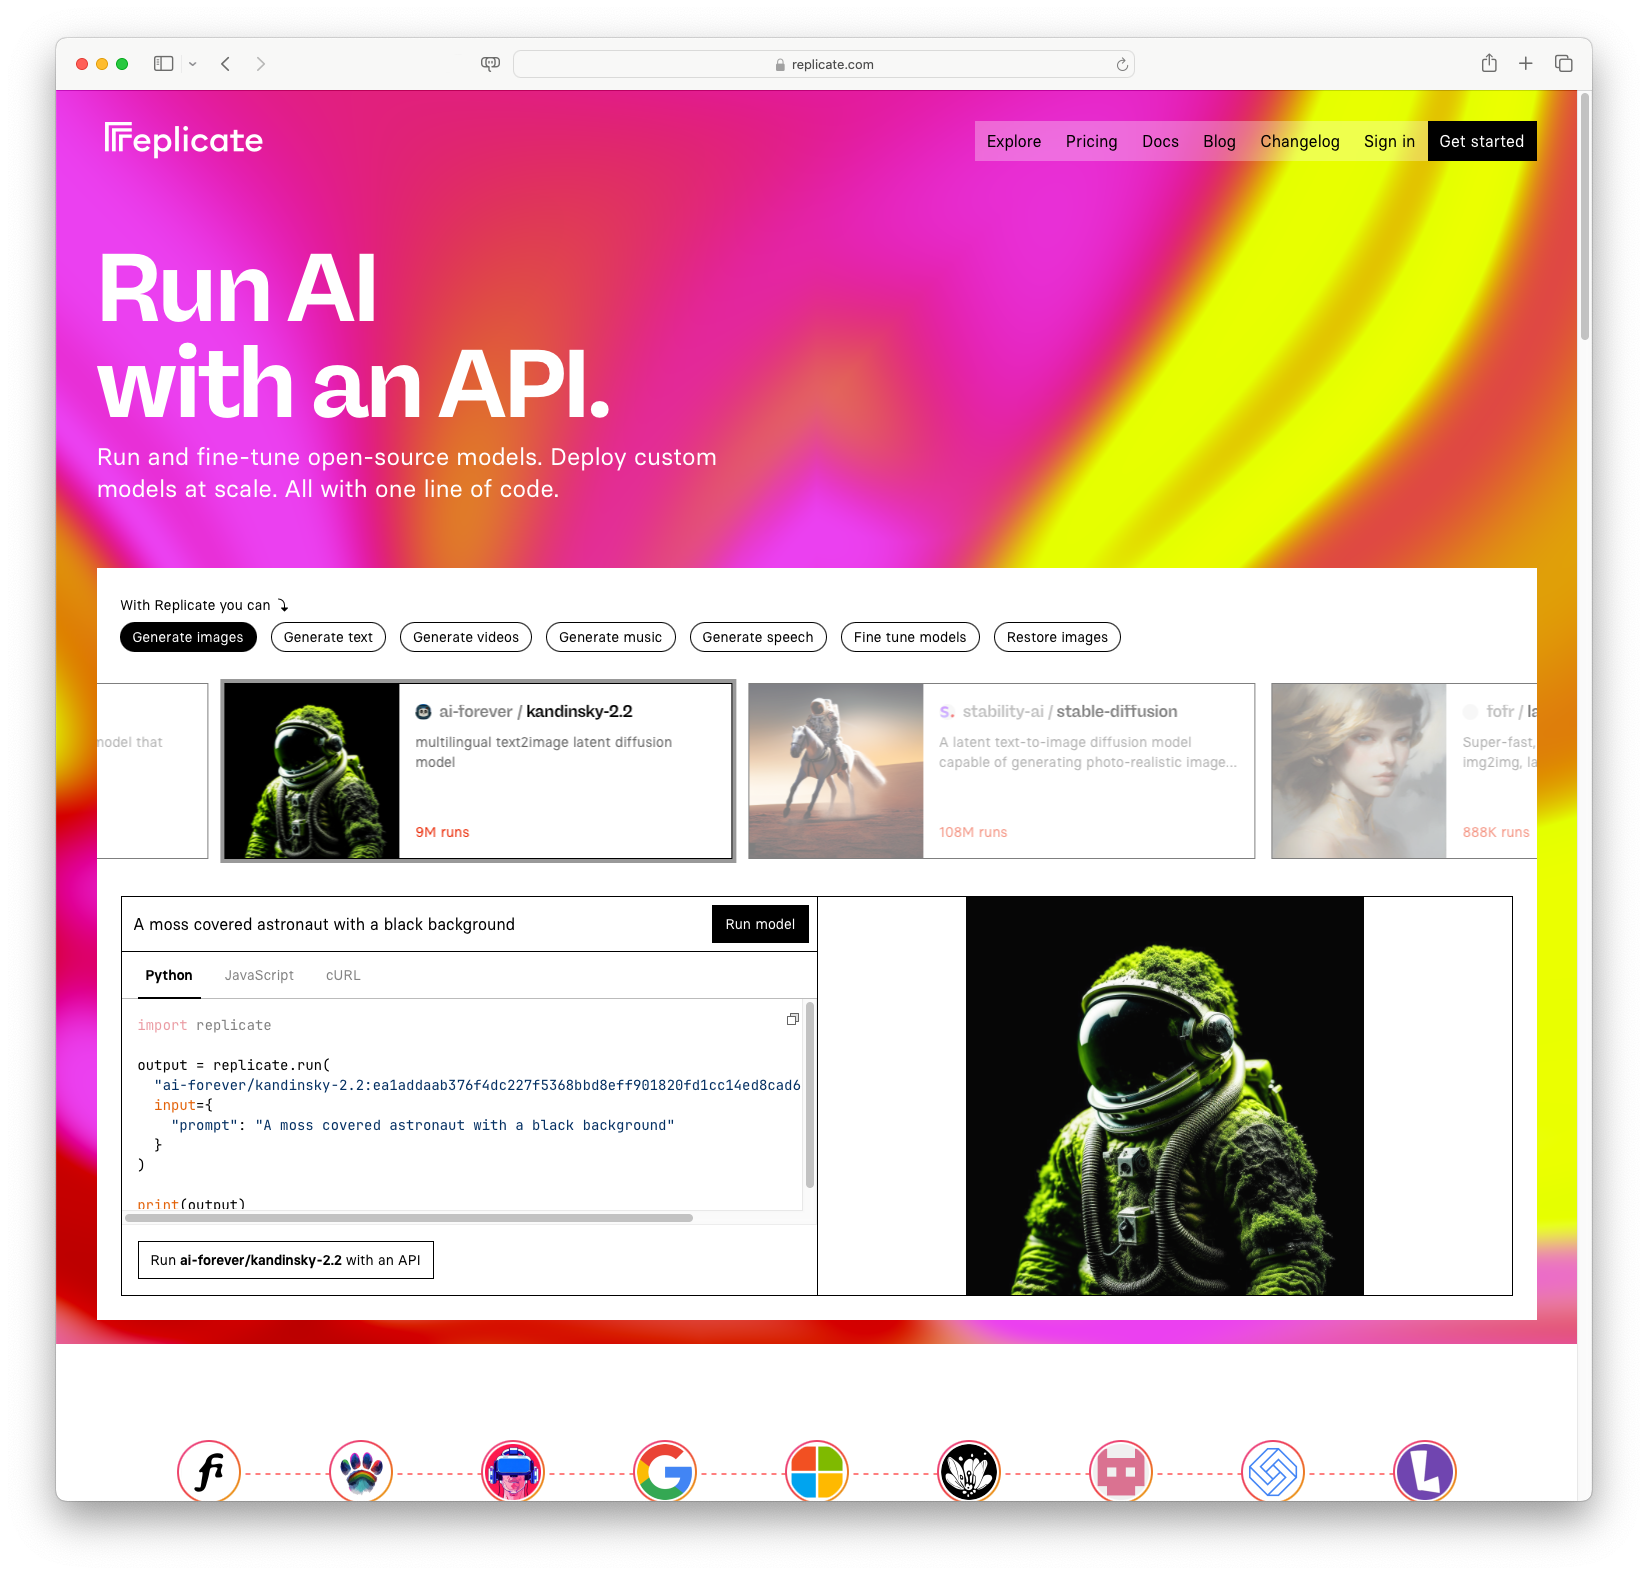
Task: Show tab overview icon
Action: point(1564,64)
